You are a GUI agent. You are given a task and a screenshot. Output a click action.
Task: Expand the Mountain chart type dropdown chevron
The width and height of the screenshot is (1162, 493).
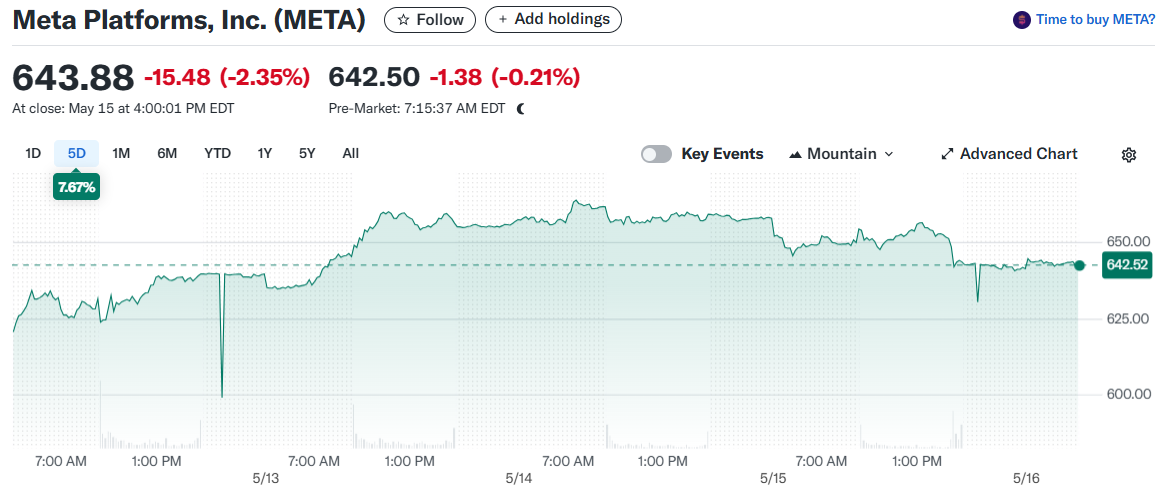pyautogui.click(x=889, y=154)
